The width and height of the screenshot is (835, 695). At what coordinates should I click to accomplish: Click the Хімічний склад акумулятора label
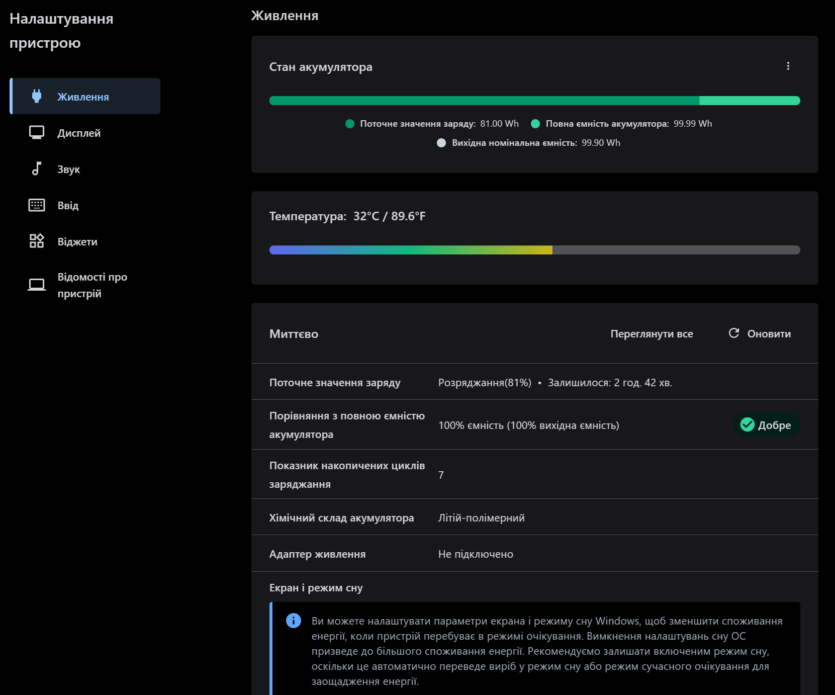[x=341, y=518]
